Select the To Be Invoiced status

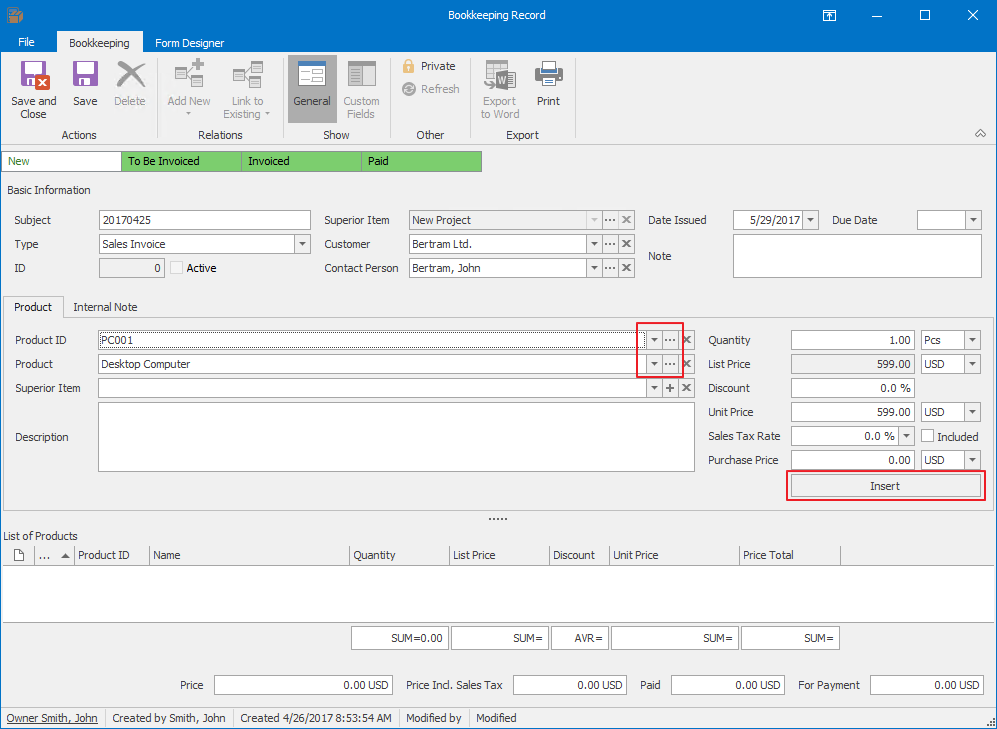point(181,161)
